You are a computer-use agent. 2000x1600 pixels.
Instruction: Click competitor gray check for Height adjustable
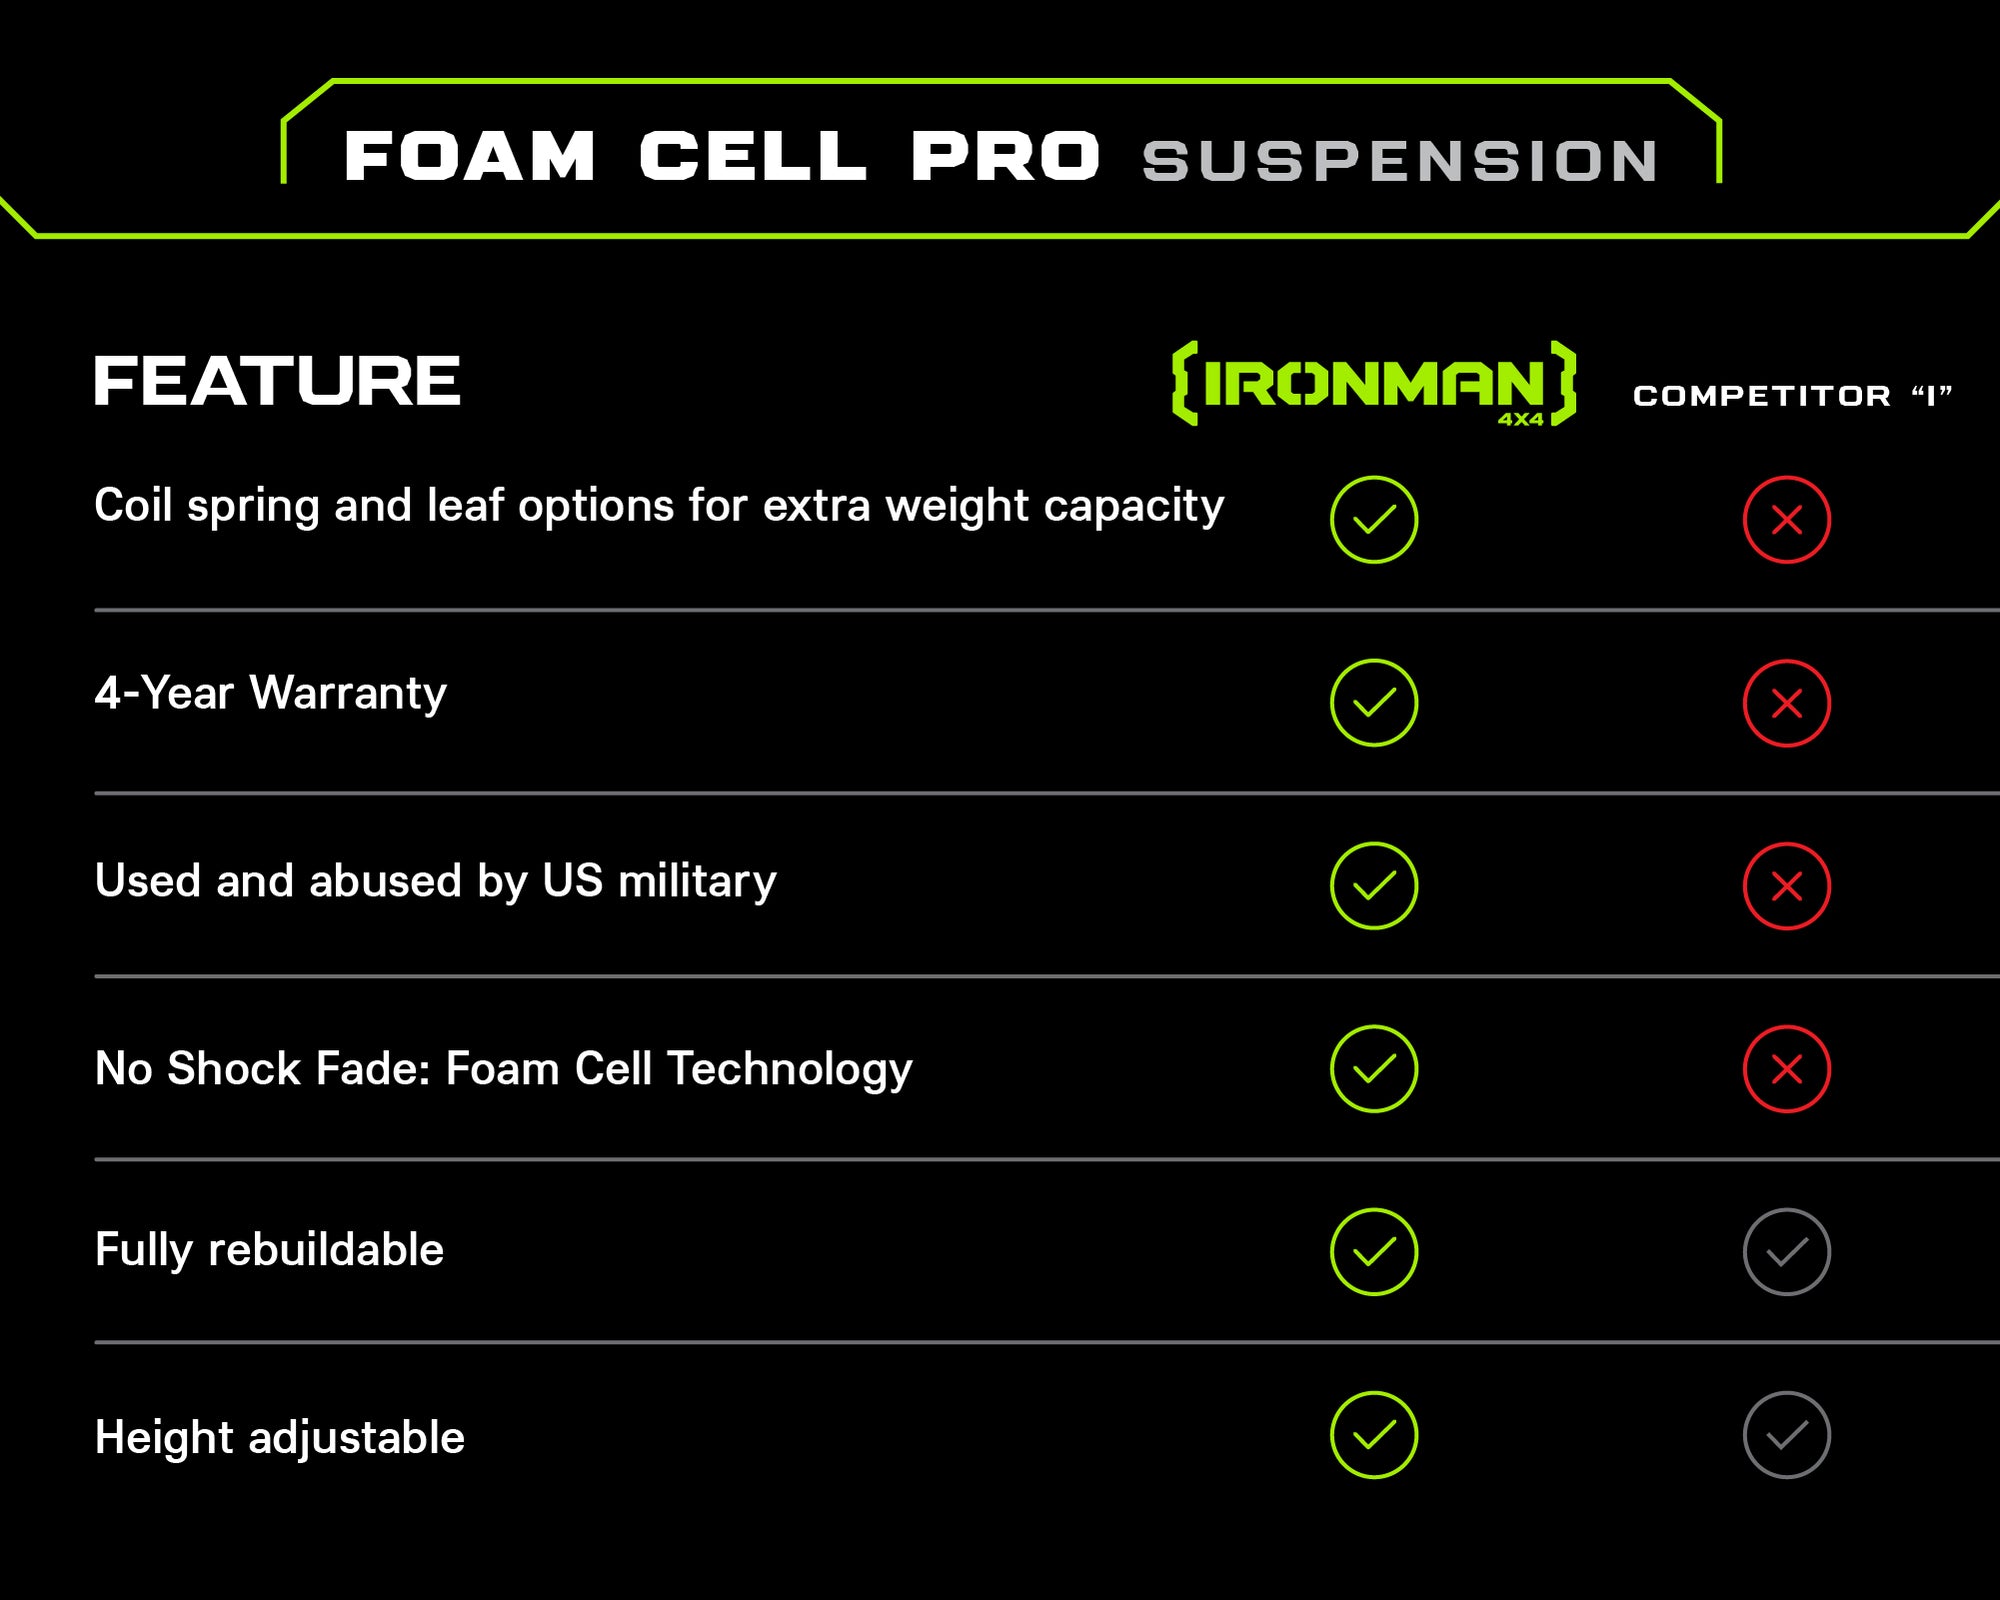click(x=1787, y=1435)
